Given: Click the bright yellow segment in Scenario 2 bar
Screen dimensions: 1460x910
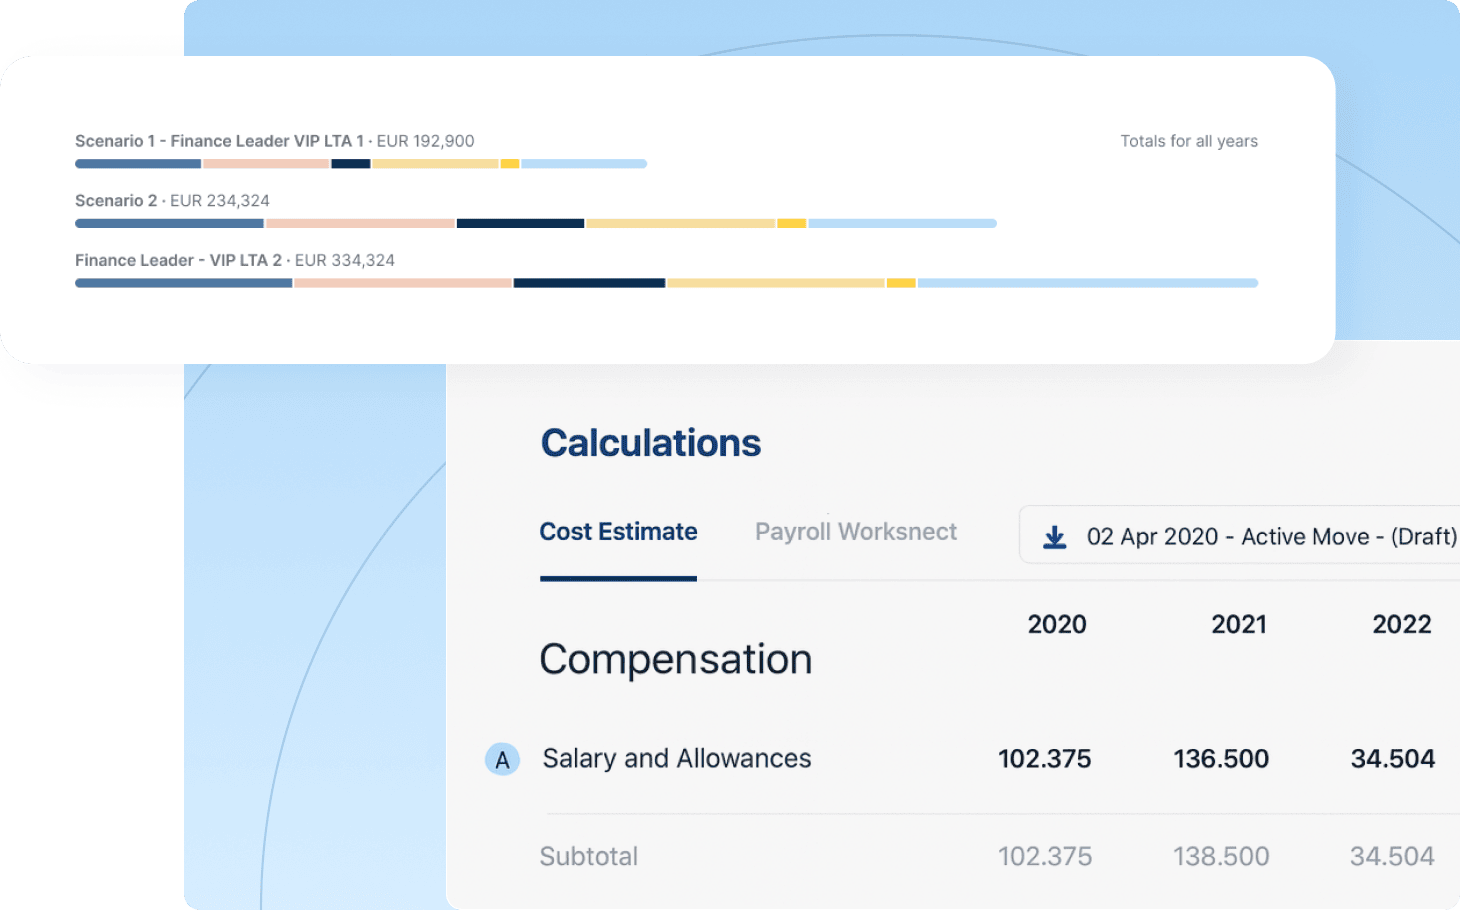Looking at the screenshot, I should click(791, 224).
